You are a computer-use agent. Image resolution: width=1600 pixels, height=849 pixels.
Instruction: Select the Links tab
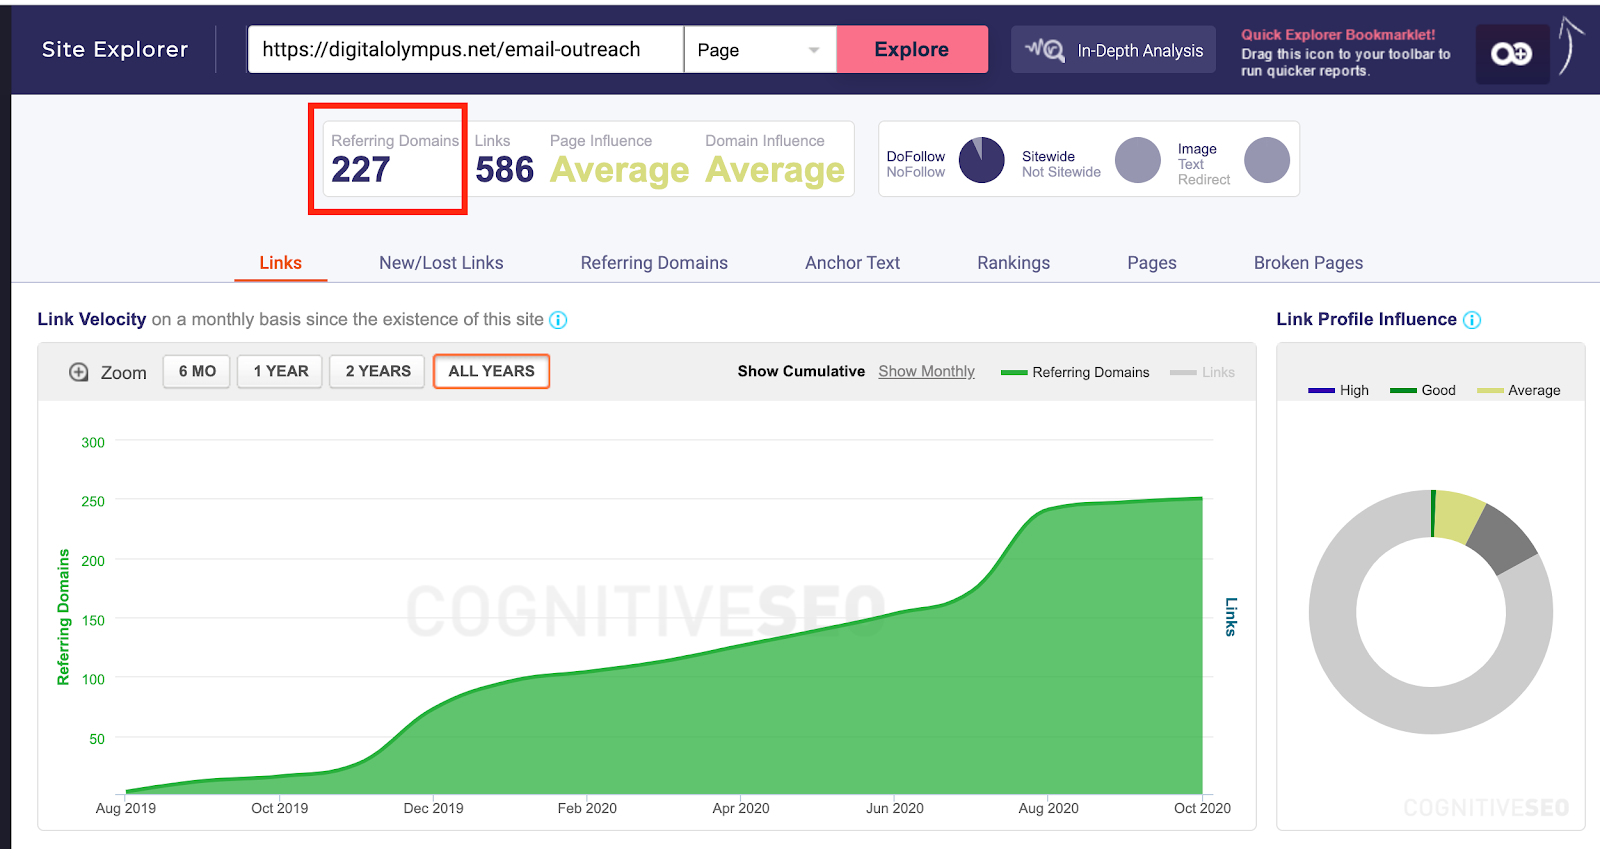click(280, 263)
